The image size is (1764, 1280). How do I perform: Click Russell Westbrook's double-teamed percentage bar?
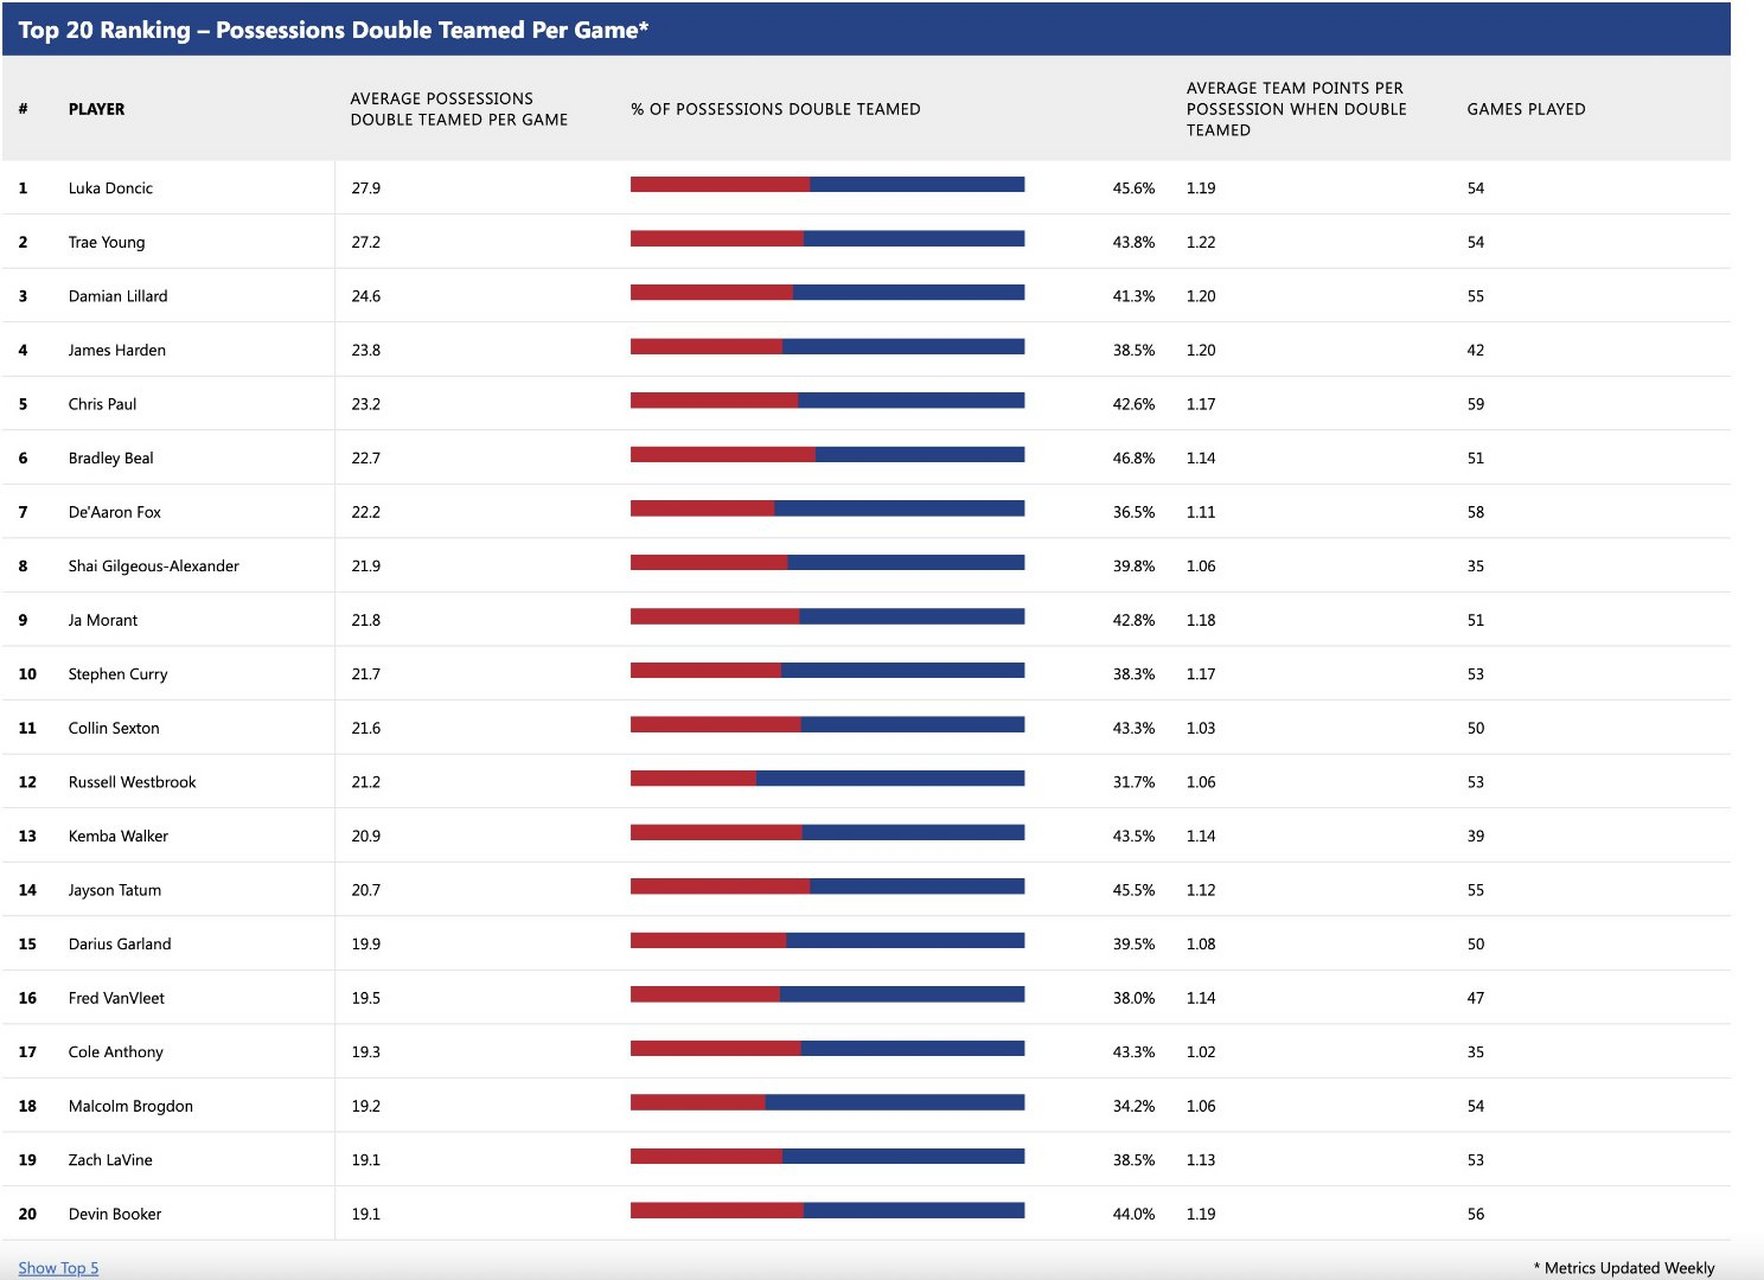[827, 778]
